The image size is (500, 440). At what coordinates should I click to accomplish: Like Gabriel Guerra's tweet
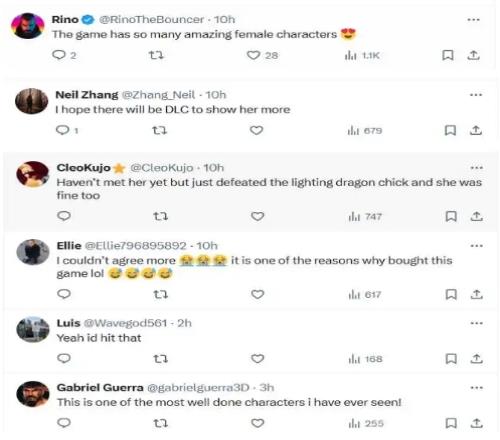pyautogui.click(x=257, y=423)
